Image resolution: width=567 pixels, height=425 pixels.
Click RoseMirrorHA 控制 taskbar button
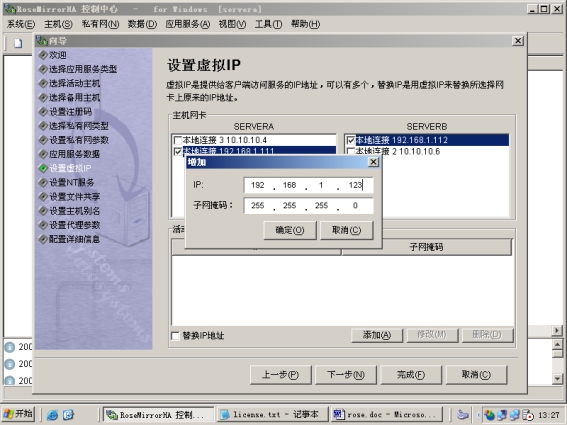(x=158, y=415)
